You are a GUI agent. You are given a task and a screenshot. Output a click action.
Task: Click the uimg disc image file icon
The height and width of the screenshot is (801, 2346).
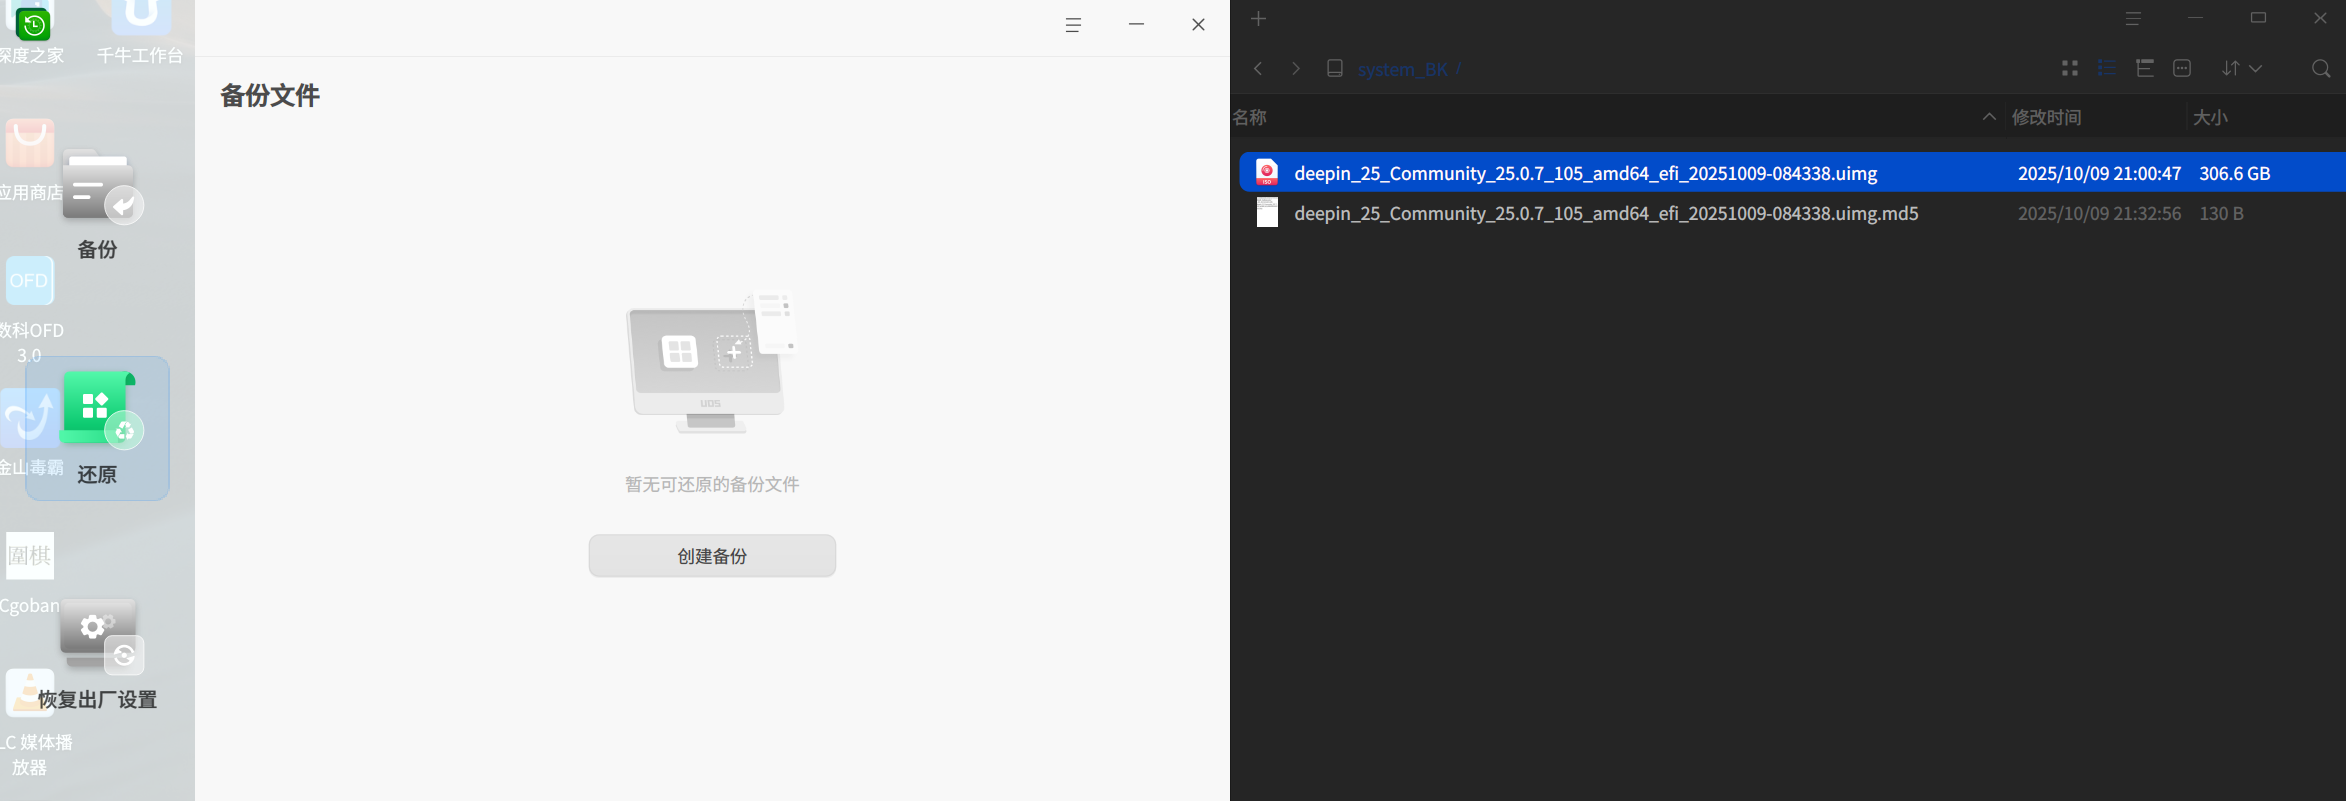click(x=1267, y=172)
